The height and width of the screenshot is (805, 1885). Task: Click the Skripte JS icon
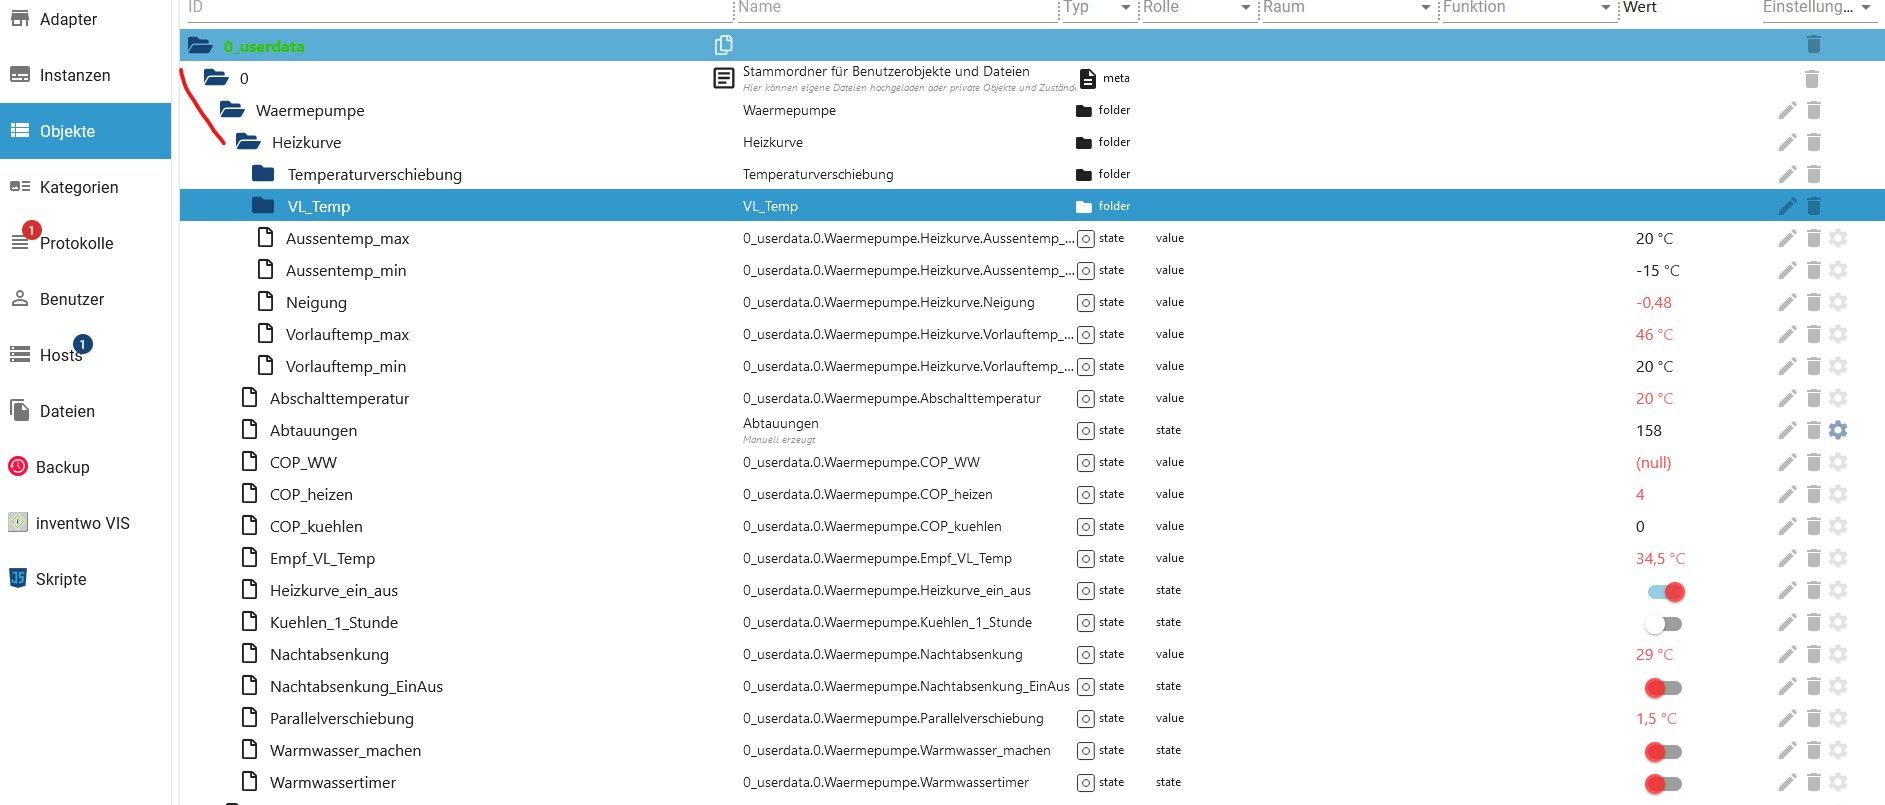tap(18, 578)
